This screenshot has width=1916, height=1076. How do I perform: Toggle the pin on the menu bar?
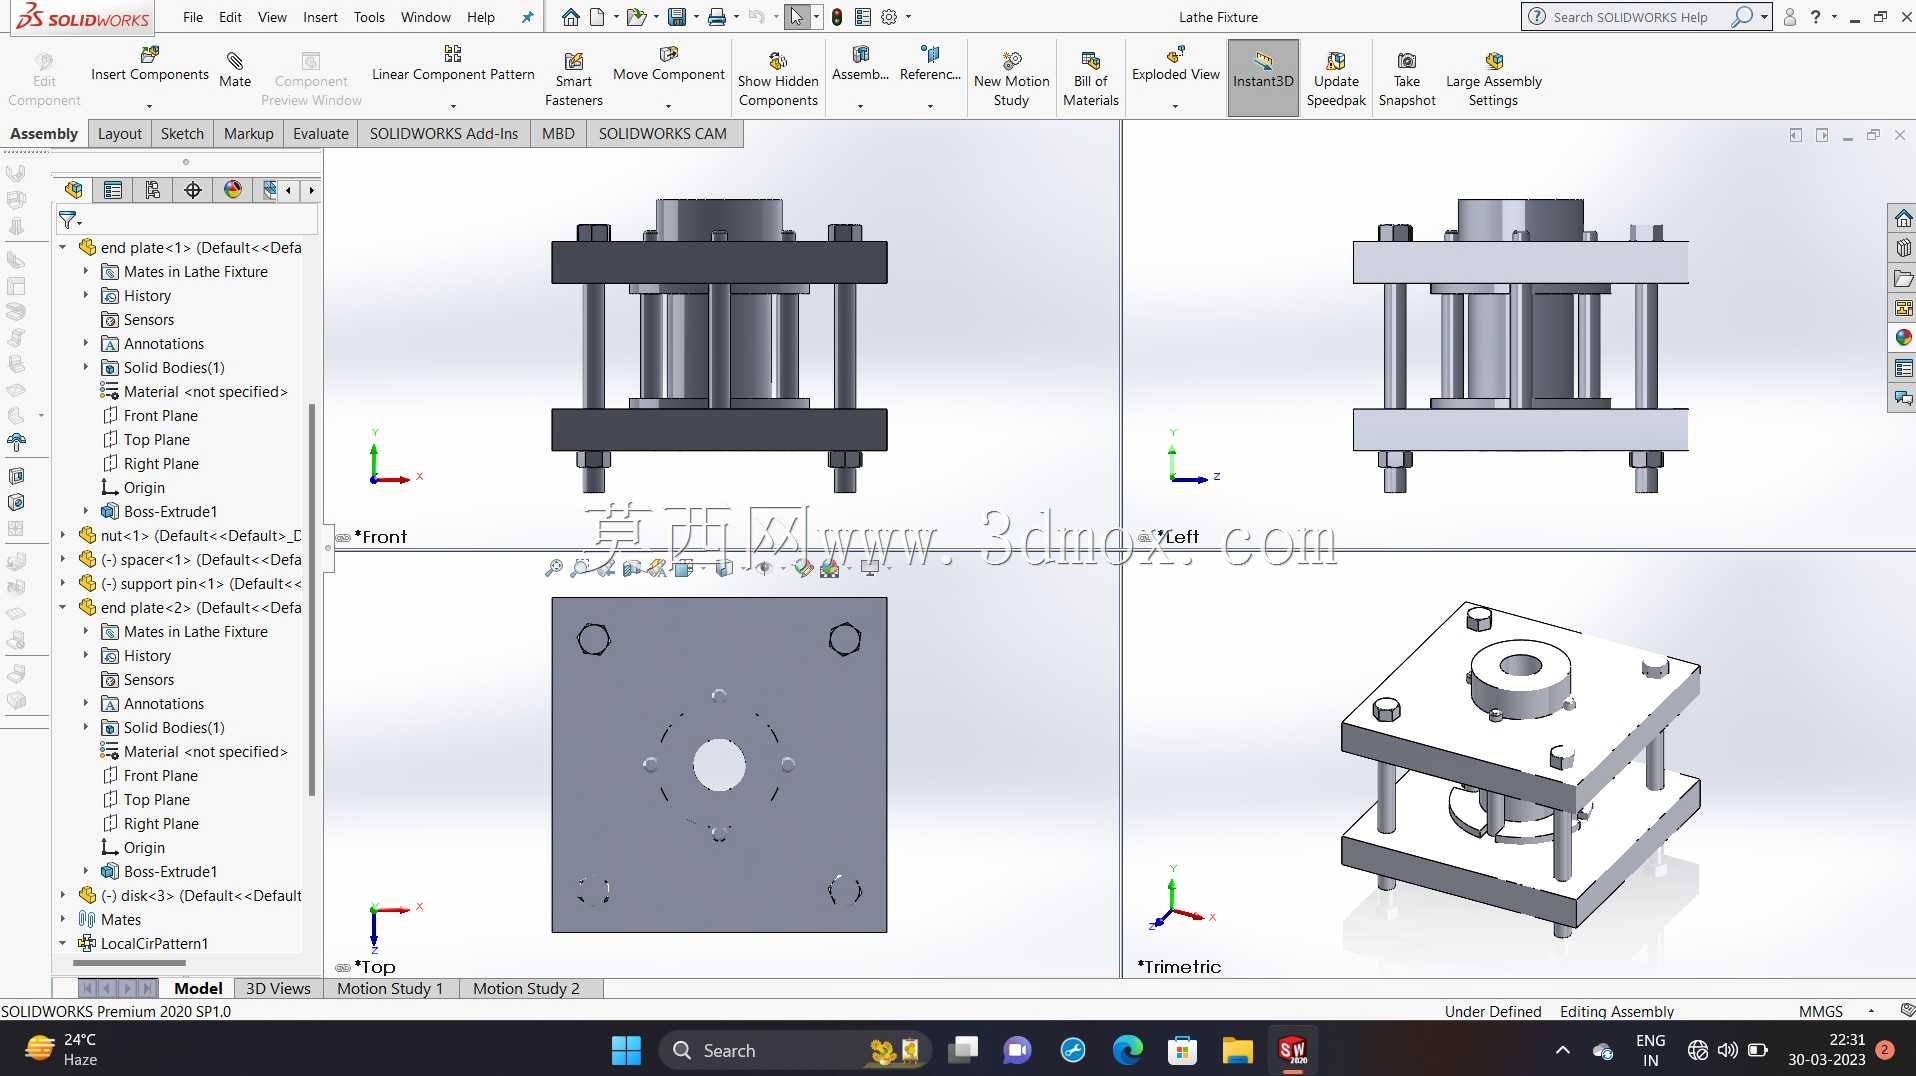pos(527,17)
